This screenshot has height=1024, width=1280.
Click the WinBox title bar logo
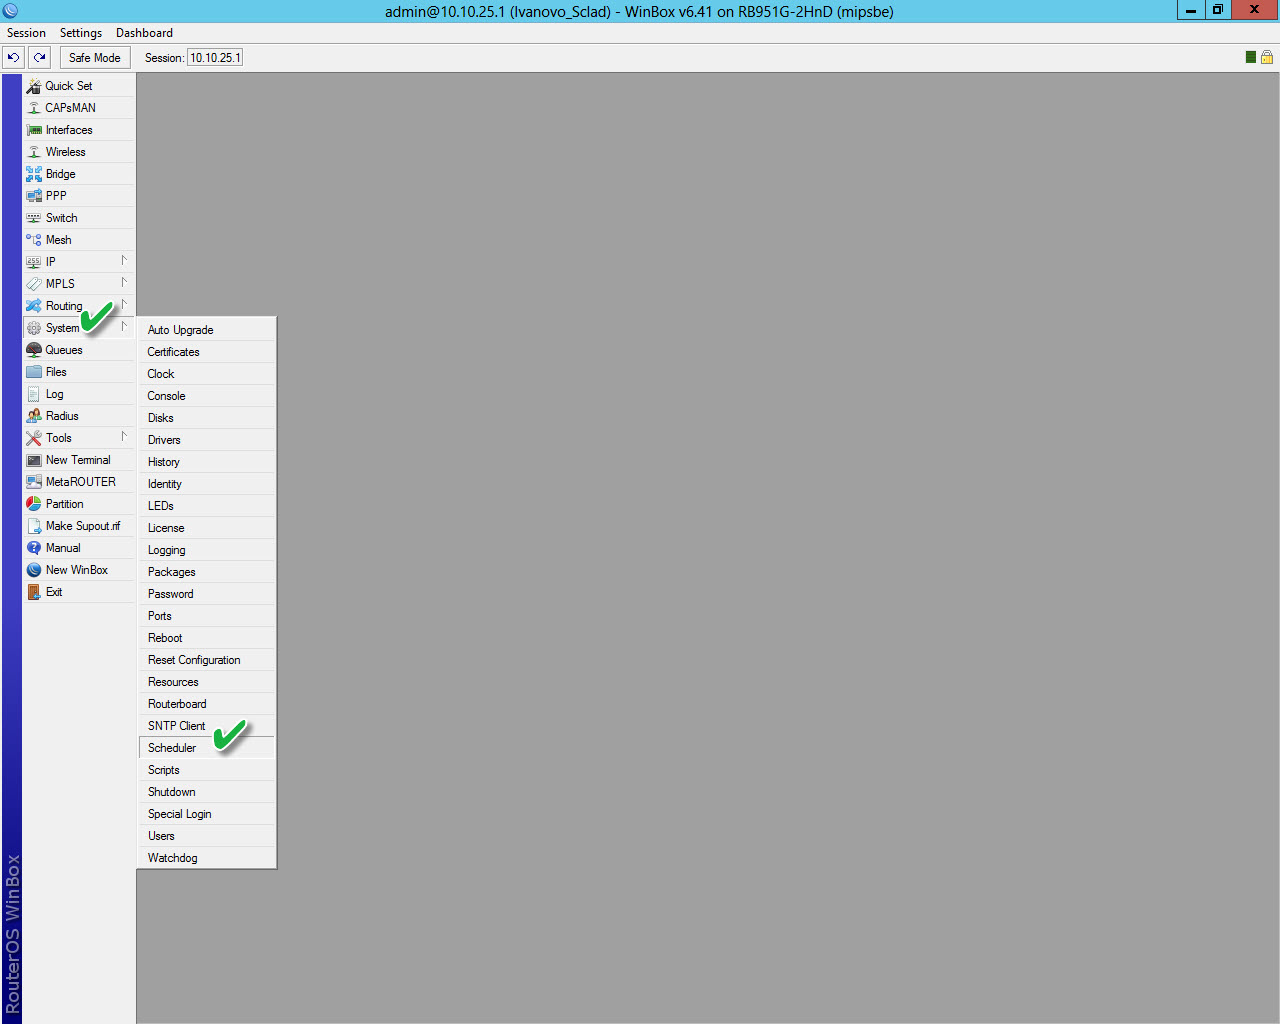(10, 11)
